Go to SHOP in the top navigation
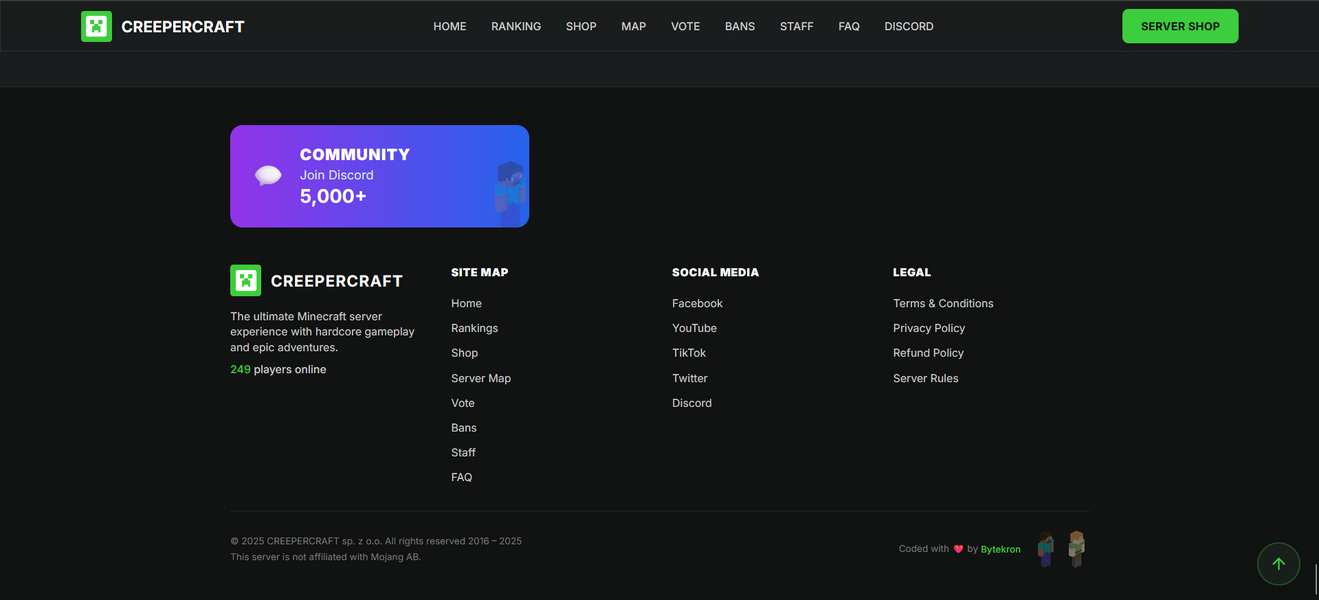 pyautogui.click(x=581, y=26)
